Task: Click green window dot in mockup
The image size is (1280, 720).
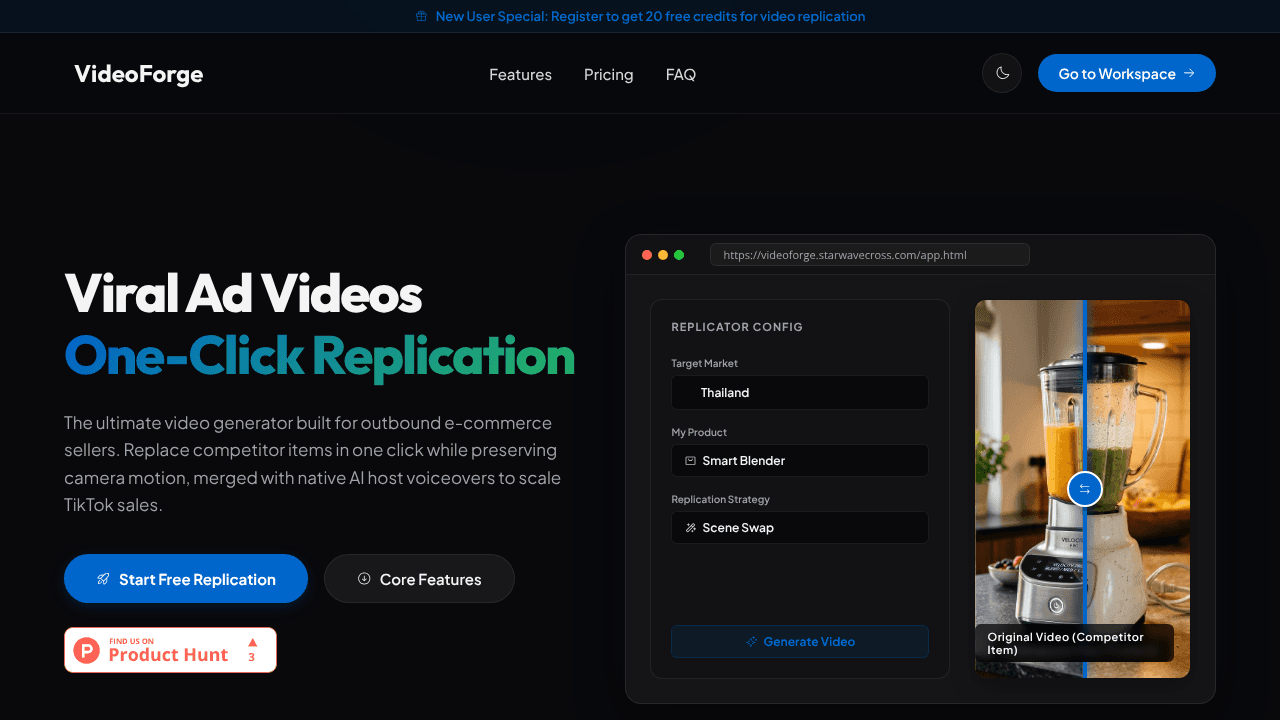Action: pyautogui.click(x=679, y=255)
